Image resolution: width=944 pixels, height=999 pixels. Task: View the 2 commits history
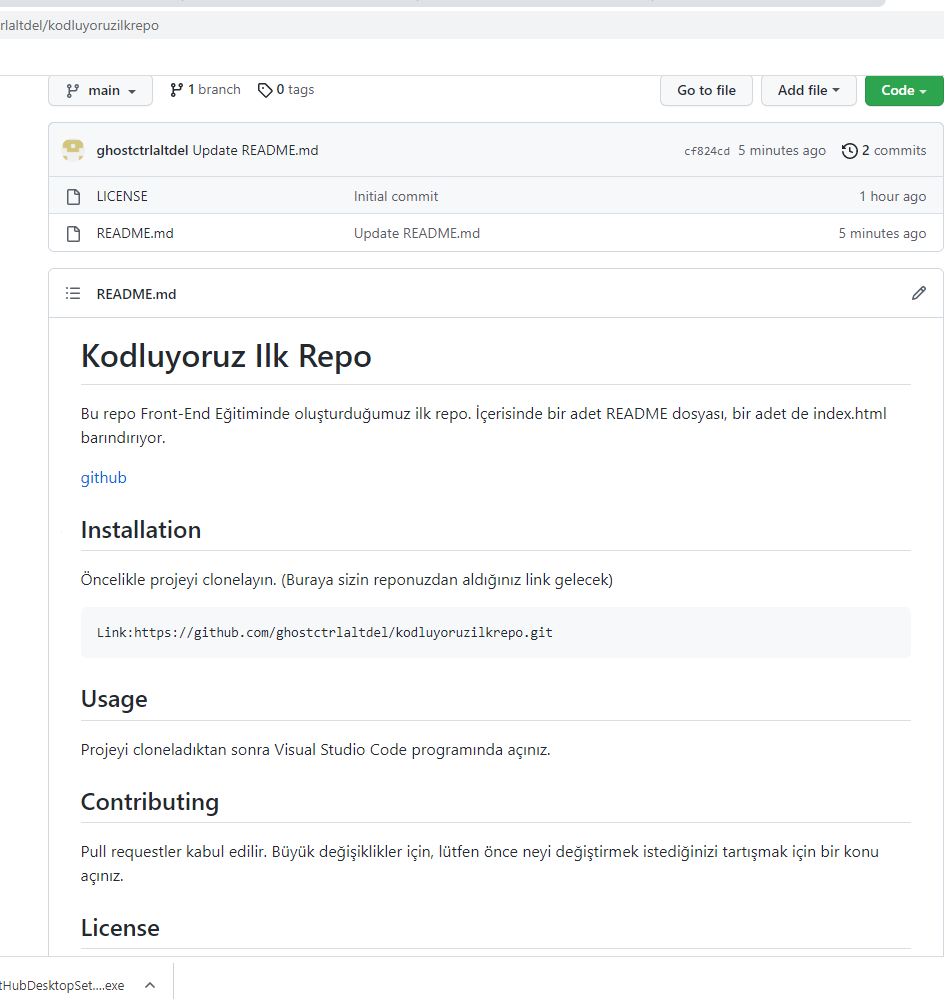coord(883,150)
